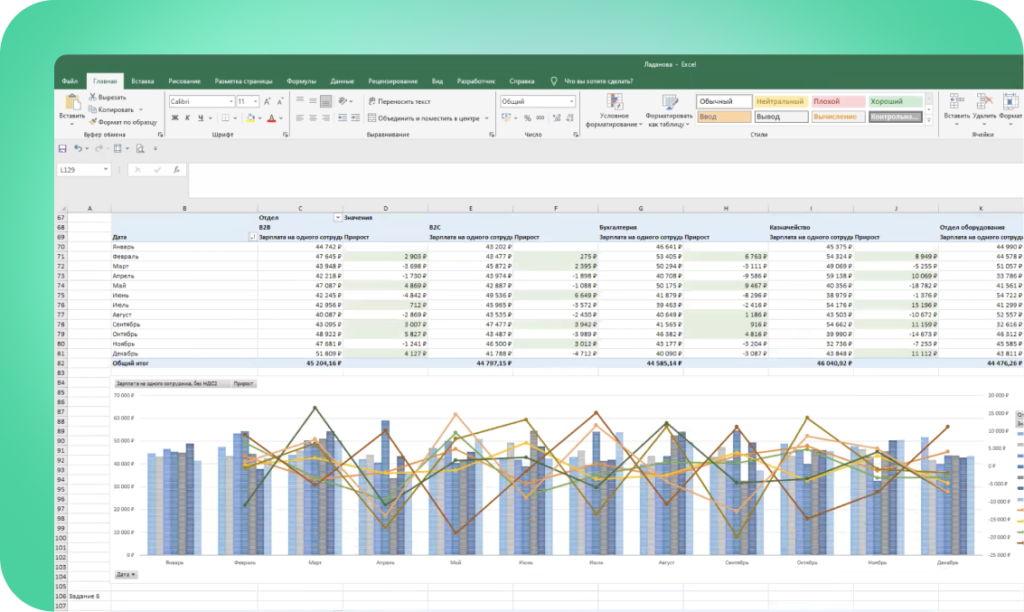The image size is (1024, 612).
Task: Switch to the 'Данные' tab
Action: 342,81
